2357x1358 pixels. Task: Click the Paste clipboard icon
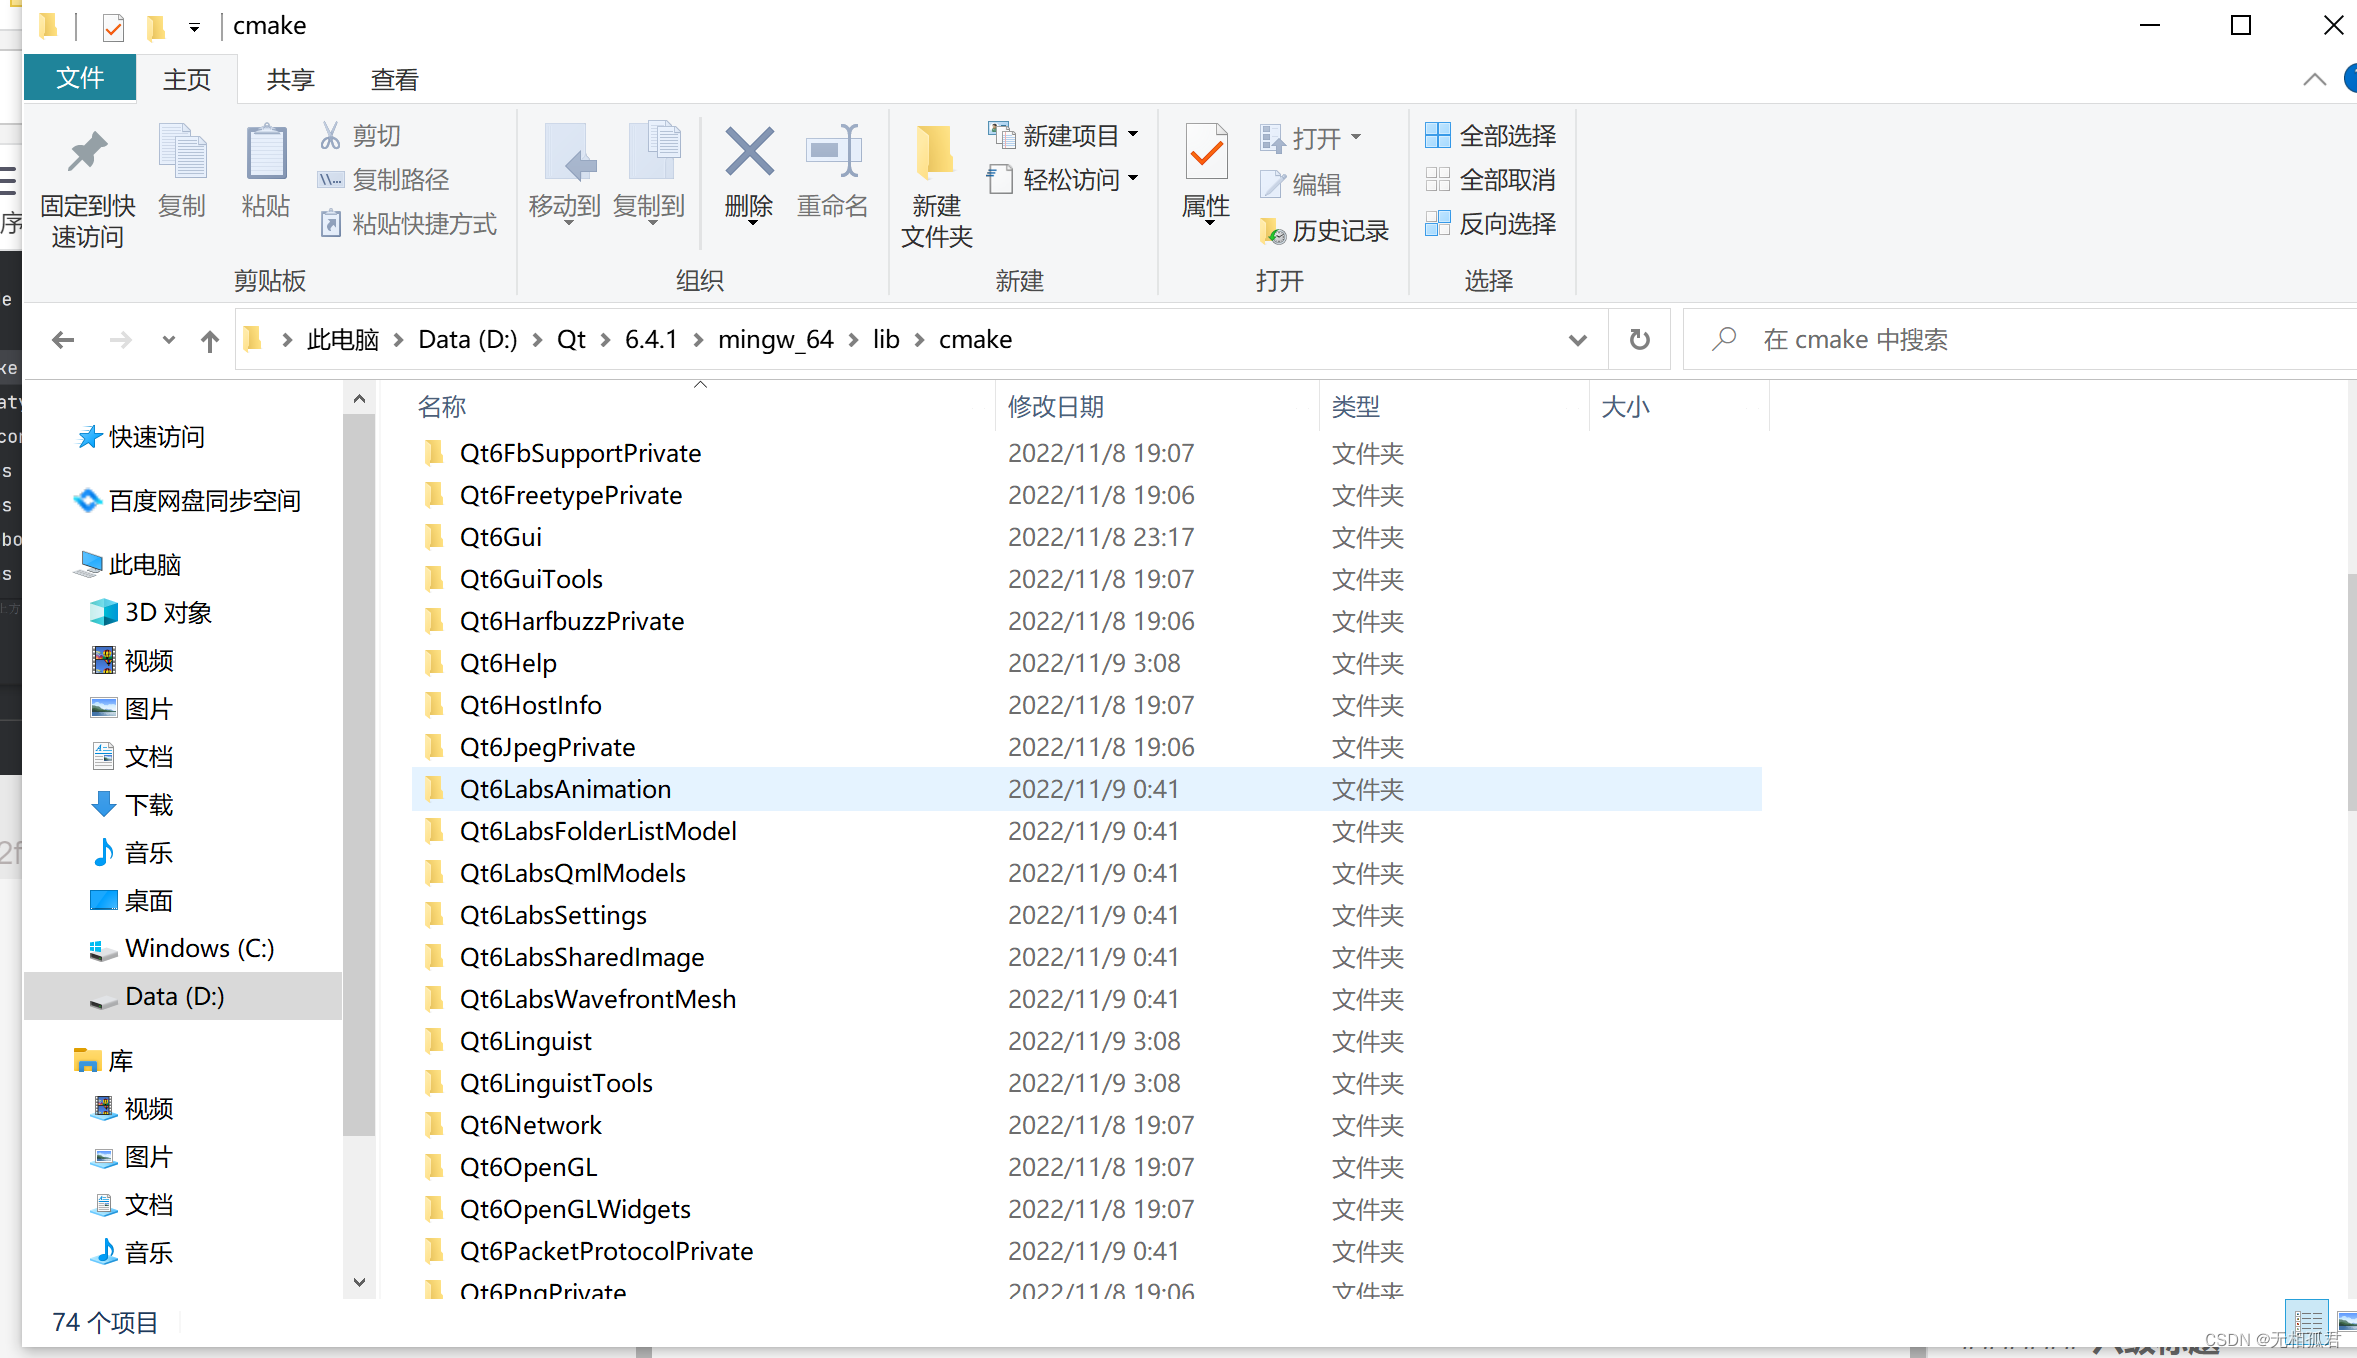pyautogui.click(x=266, y=152)
